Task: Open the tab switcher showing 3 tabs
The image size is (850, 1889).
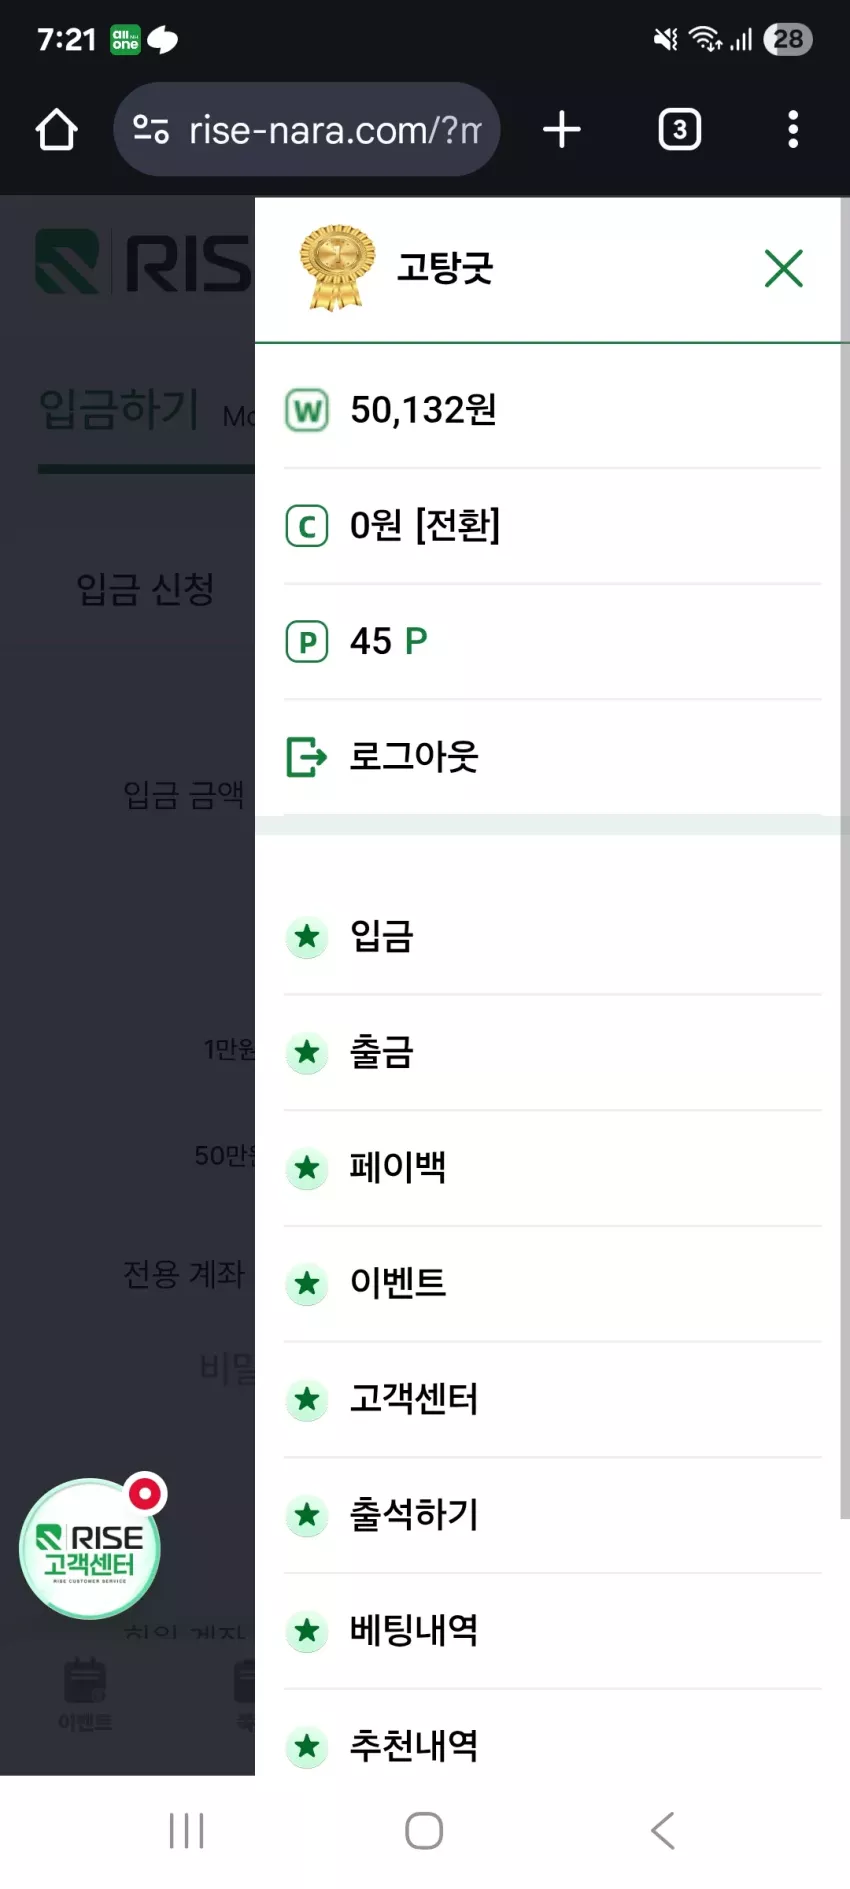Action: pyautogui.click(x=680, y=129)
